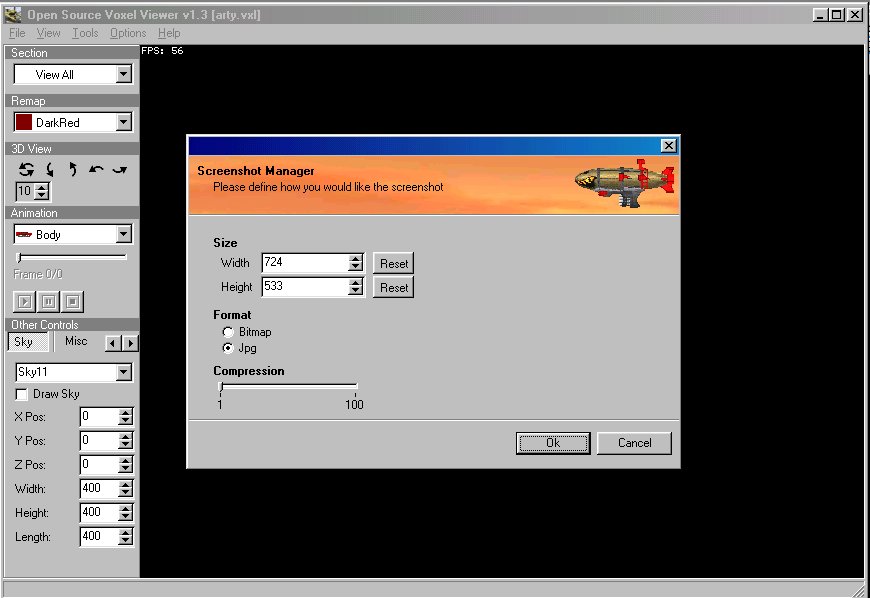Toggle the Draw Sky checkbox
This screenshot has height=598, width=870.
(22, 394)
